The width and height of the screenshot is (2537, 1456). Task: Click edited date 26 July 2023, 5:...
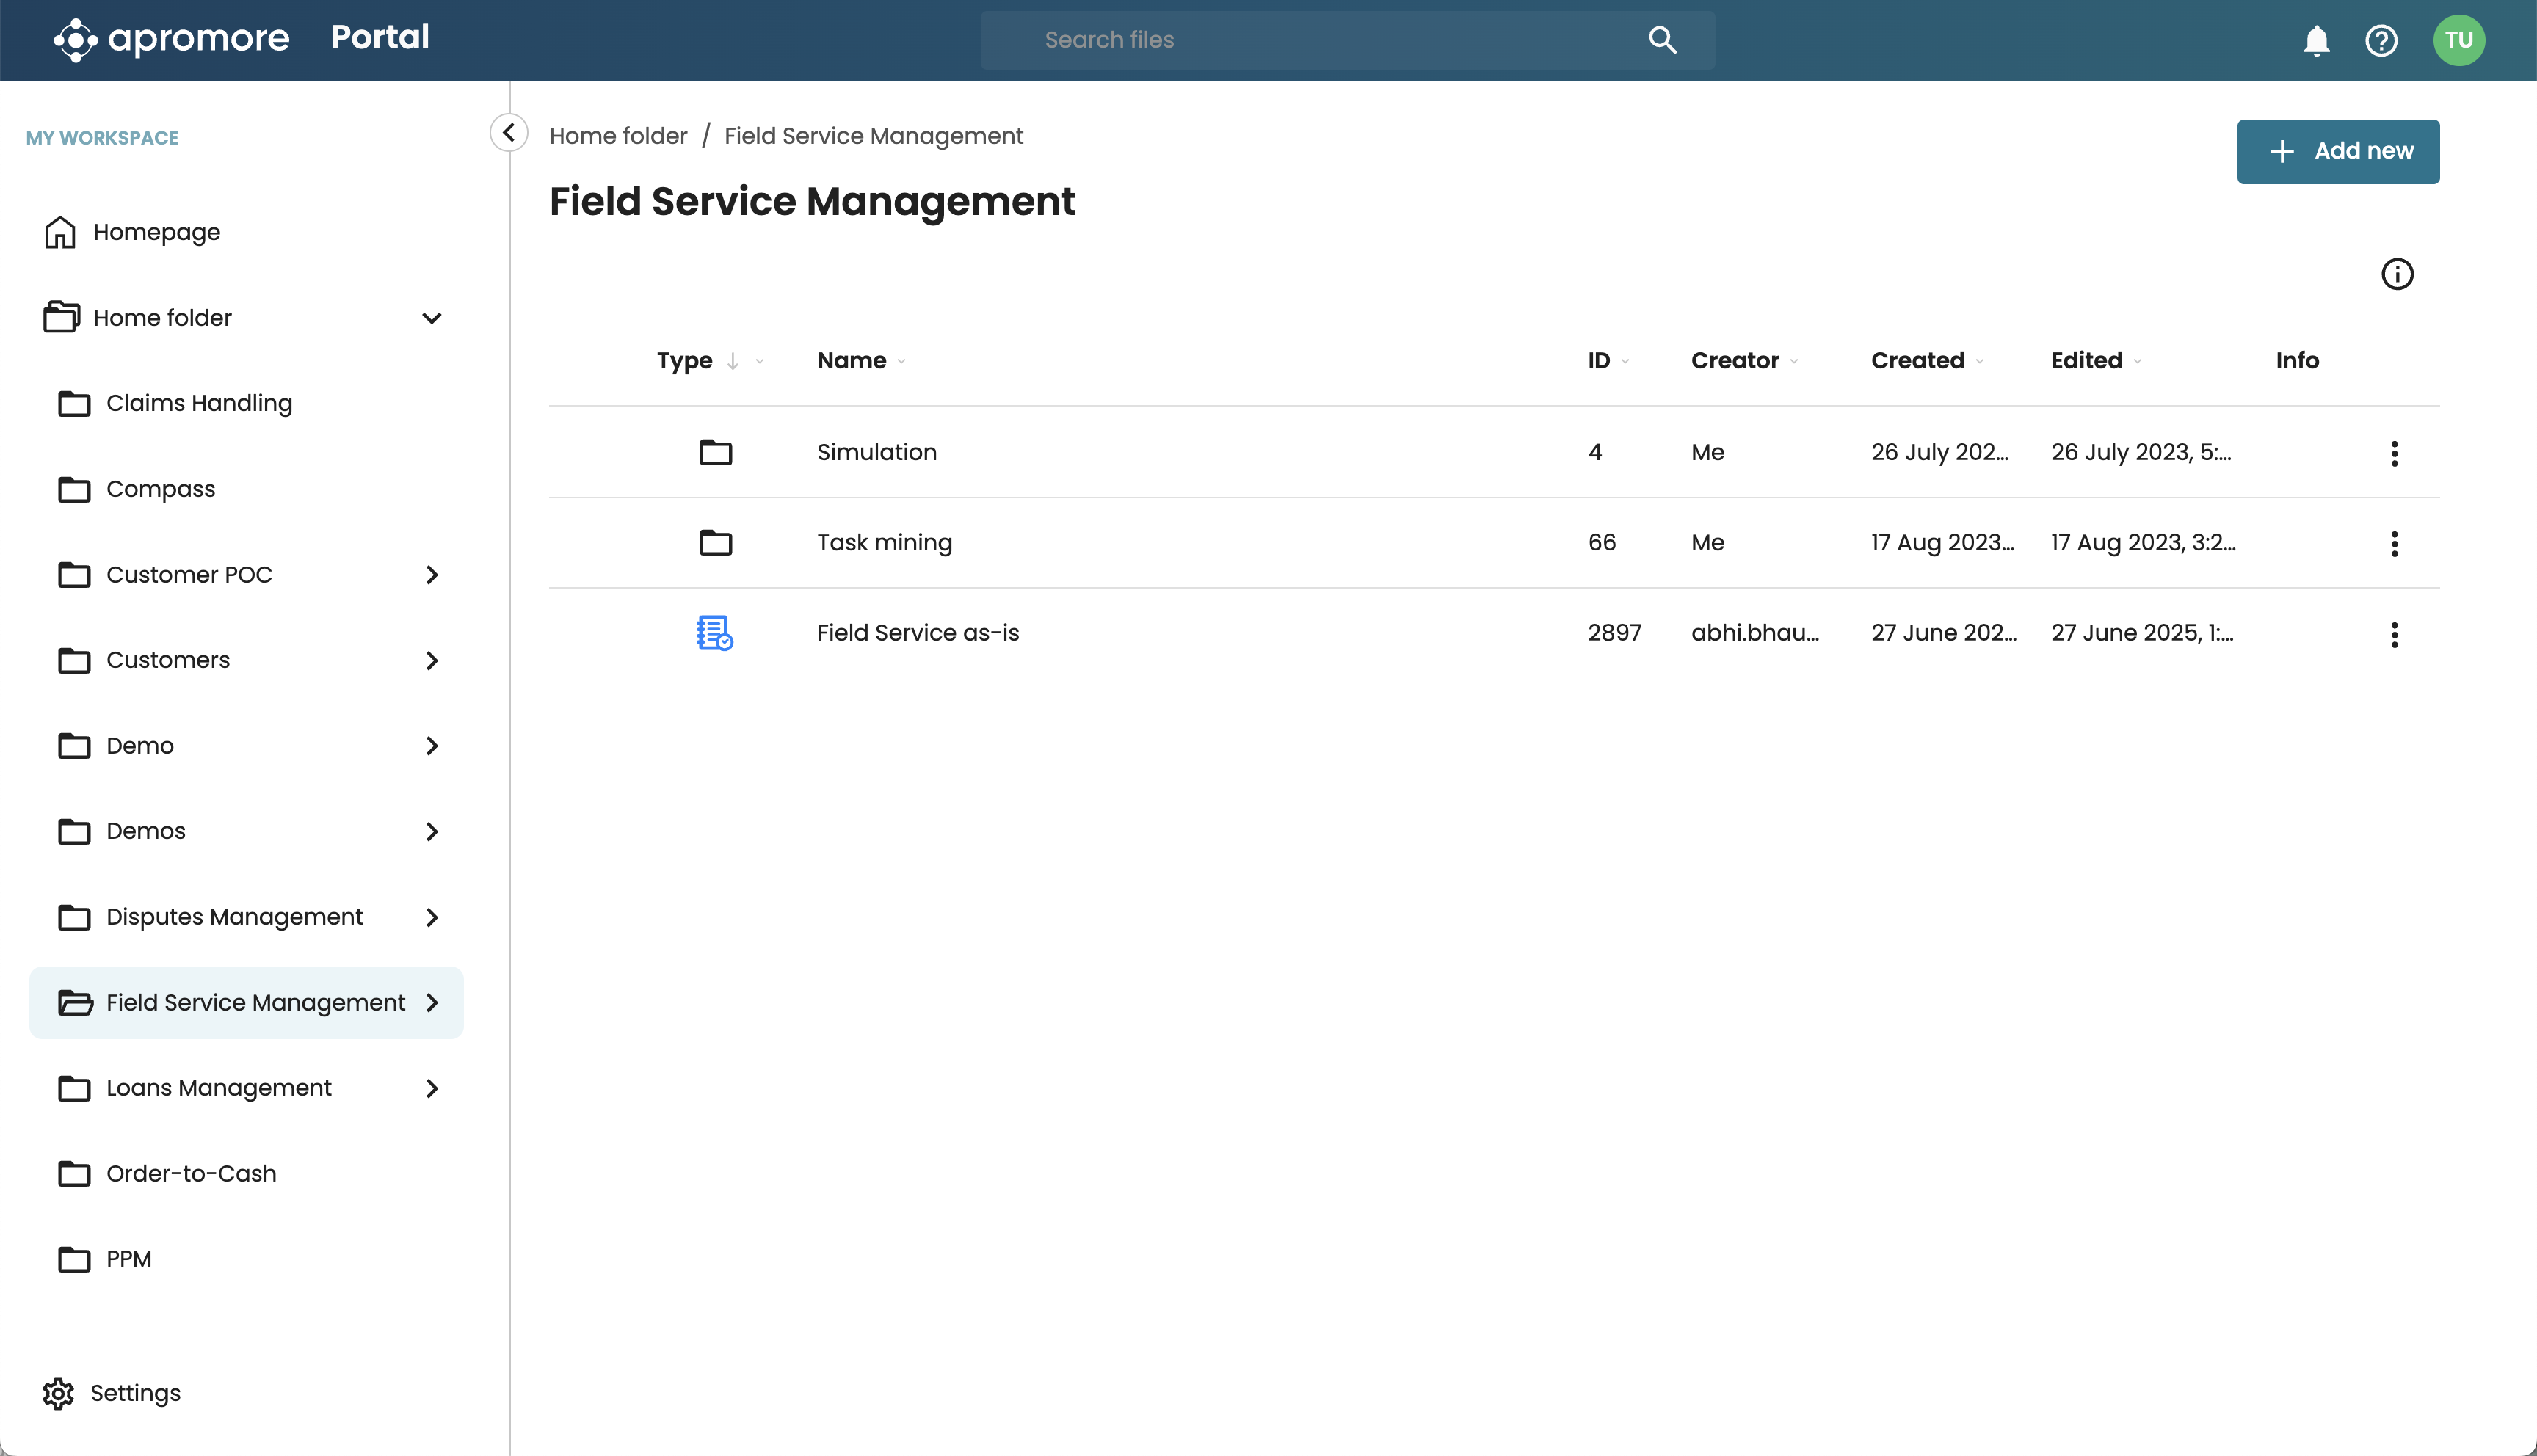coord(2140,452)
